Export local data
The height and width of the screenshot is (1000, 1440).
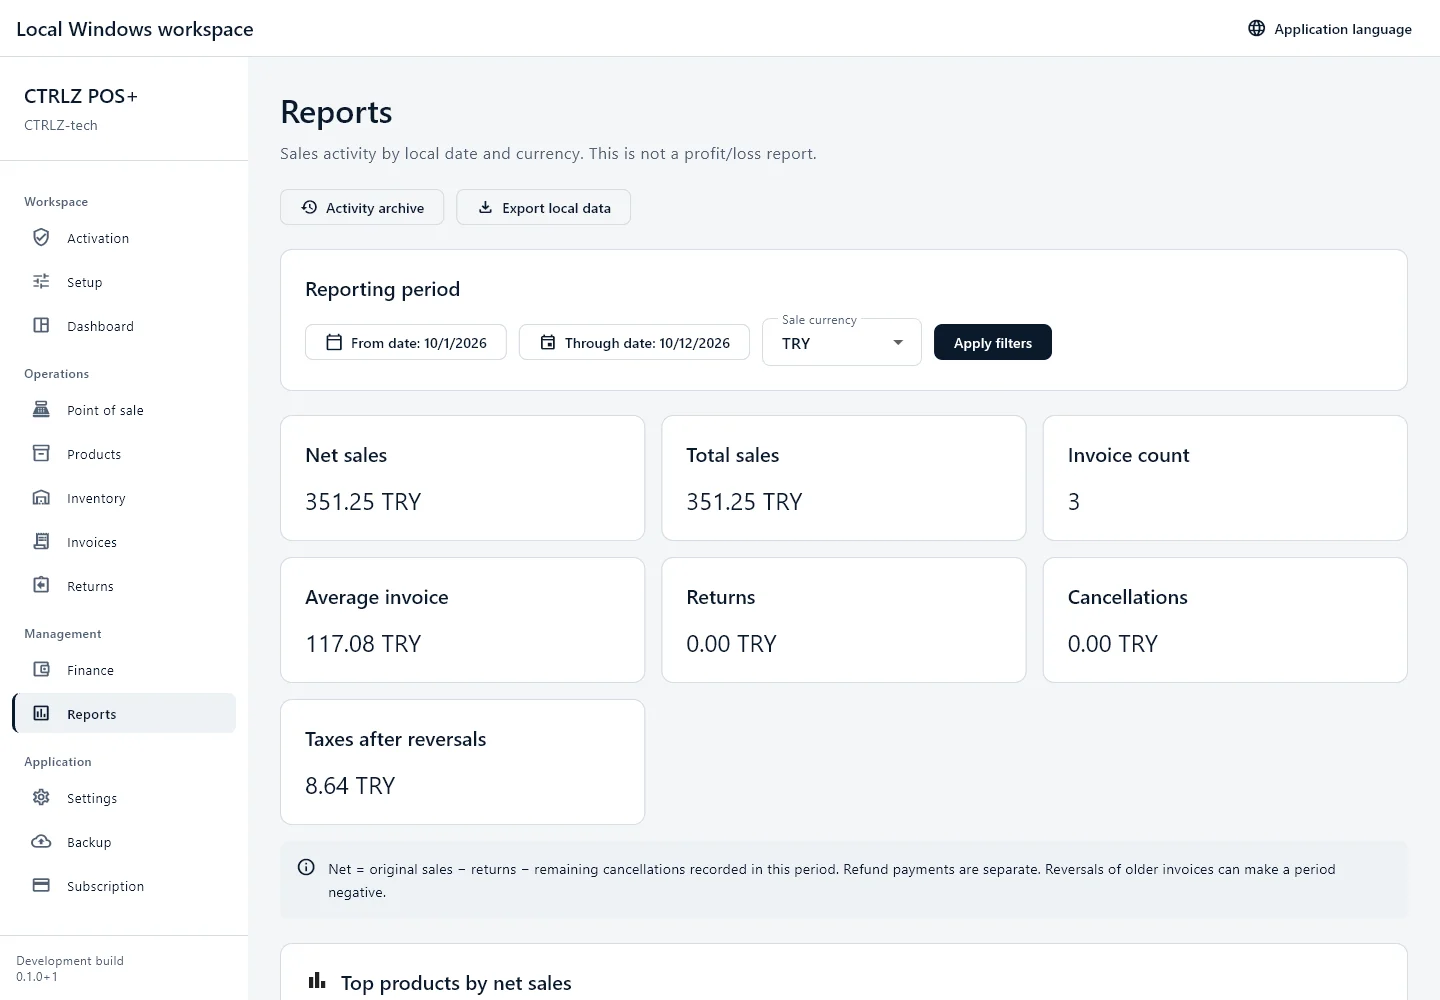[x=544, y=208]
